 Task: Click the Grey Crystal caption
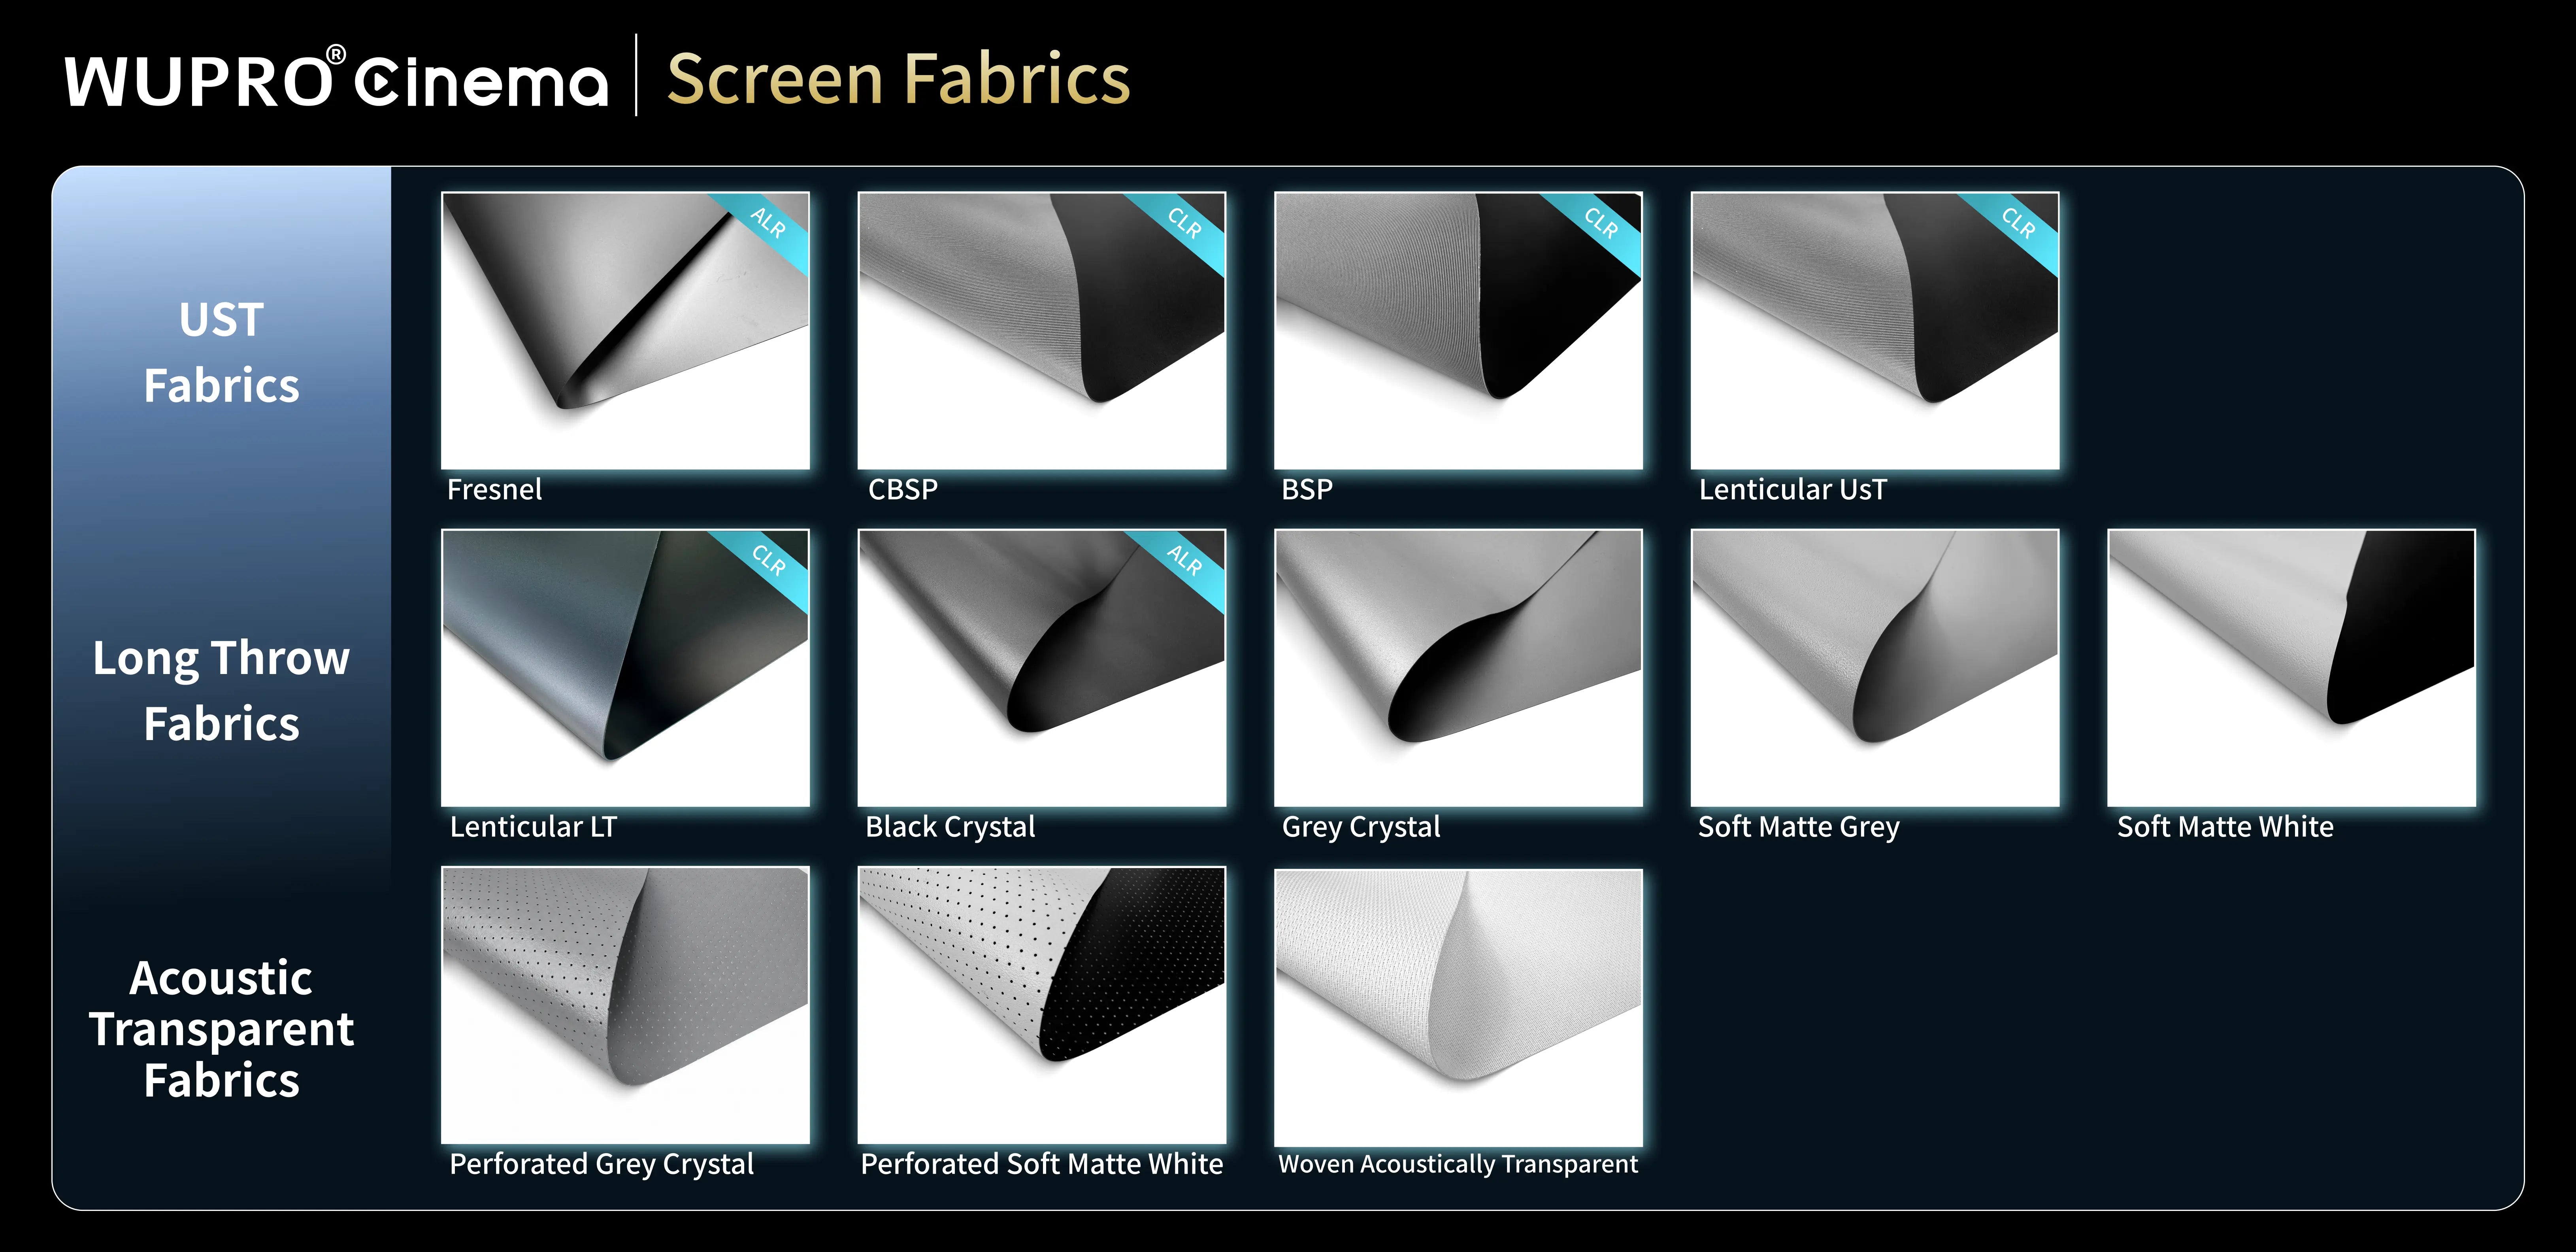(x=1361, y=827)
